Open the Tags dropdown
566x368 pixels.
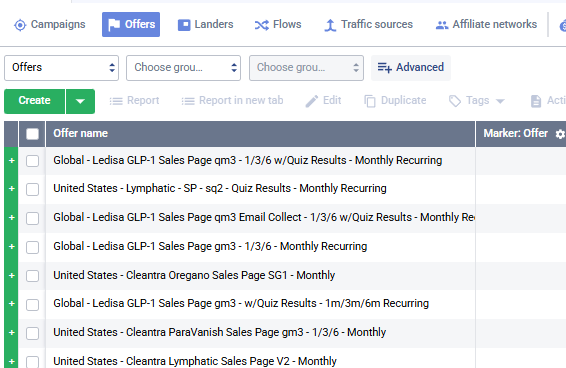pos(476,101)
